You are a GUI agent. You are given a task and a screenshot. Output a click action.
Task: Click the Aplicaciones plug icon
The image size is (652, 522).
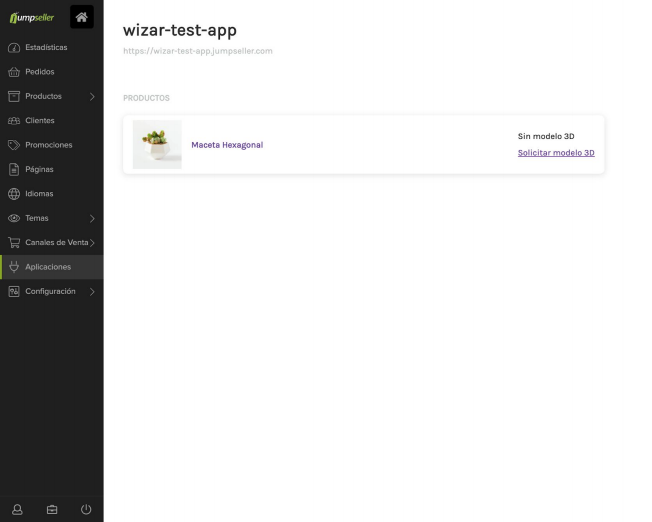(x=14, y=267)
